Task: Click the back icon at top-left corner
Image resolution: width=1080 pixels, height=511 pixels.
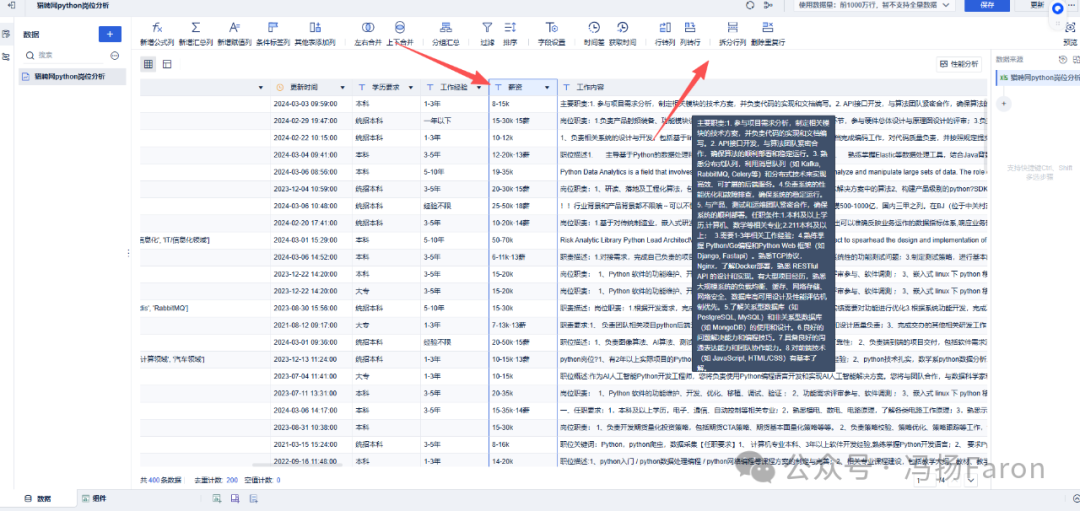Action: 11,5
